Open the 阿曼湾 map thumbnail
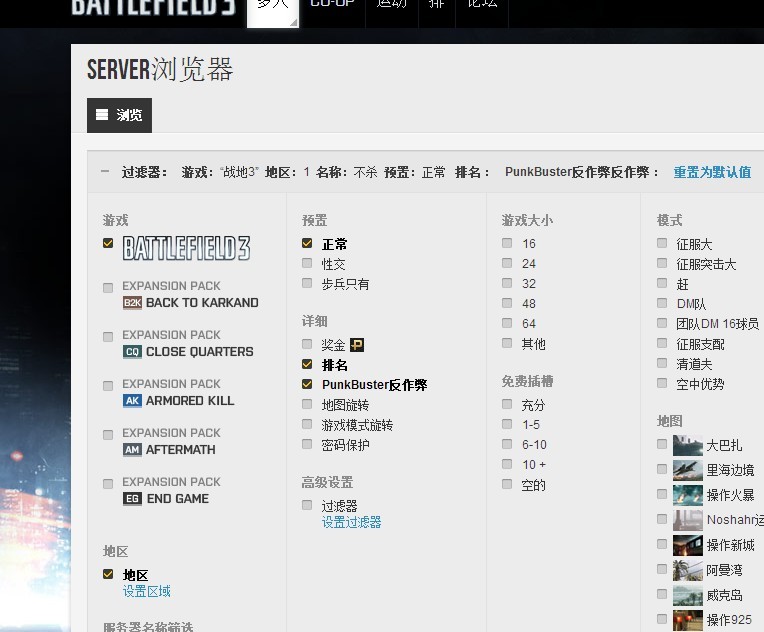The width and height of the screenshot is (764, 632). (x=688, y=570)
